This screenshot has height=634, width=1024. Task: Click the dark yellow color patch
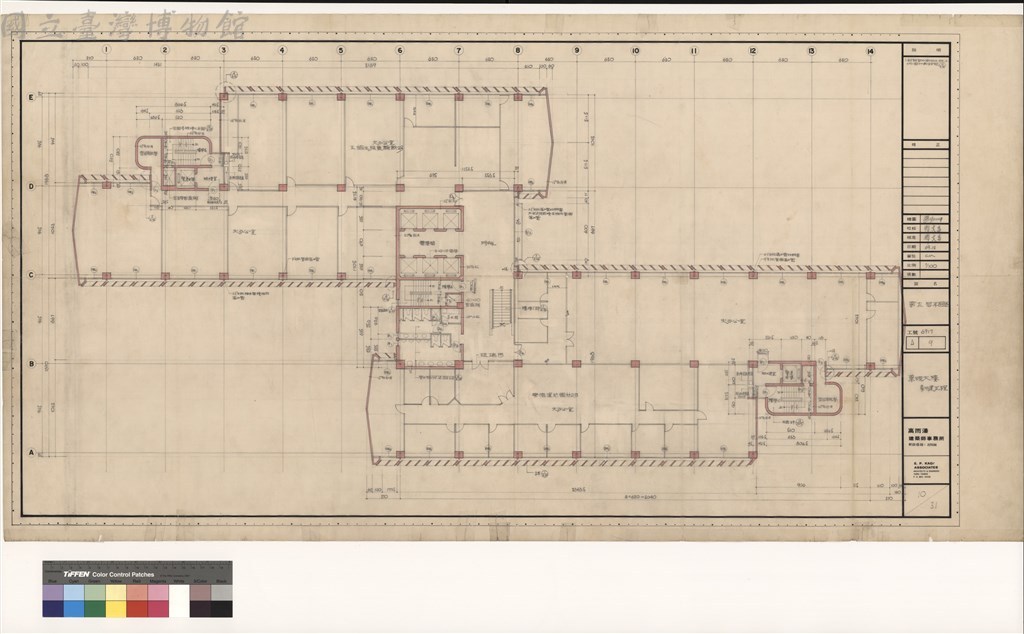click(x=116, y=609)
